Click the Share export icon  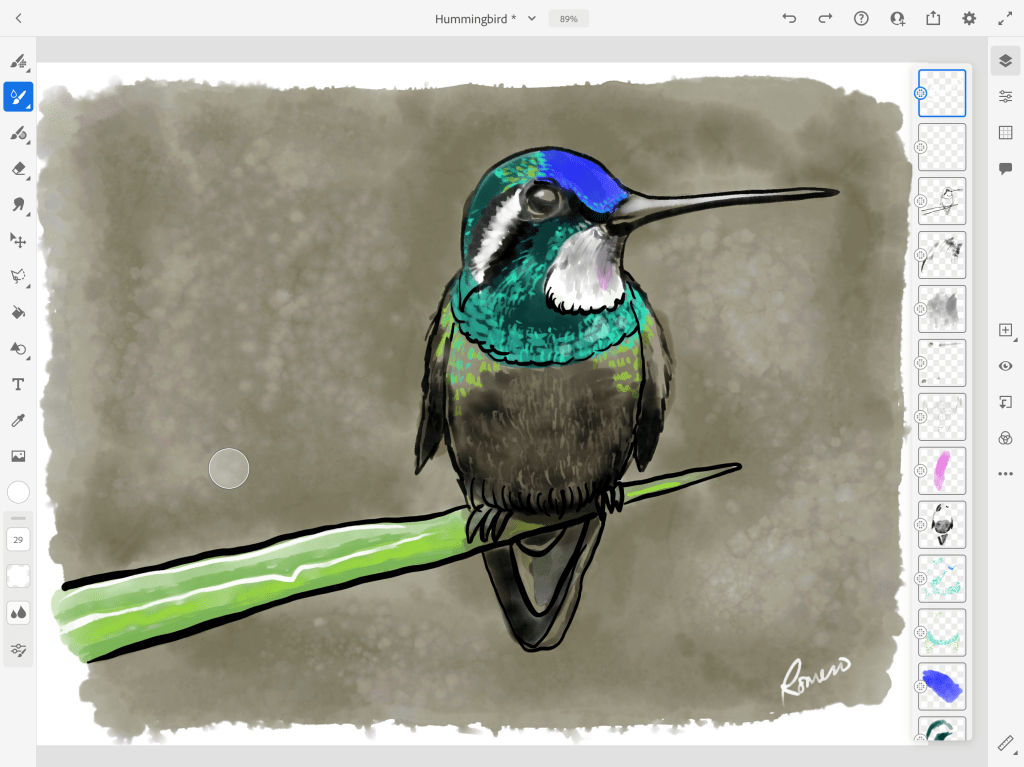933,18
